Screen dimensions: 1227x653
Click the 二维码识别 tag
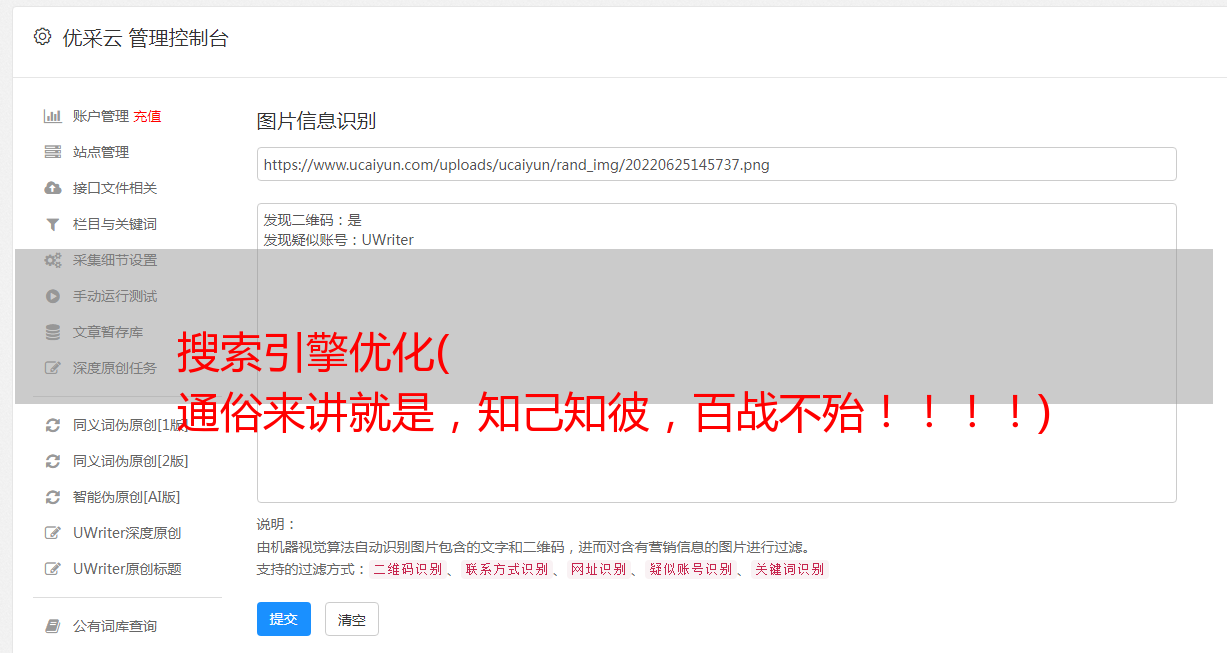(x=407, y=569)
